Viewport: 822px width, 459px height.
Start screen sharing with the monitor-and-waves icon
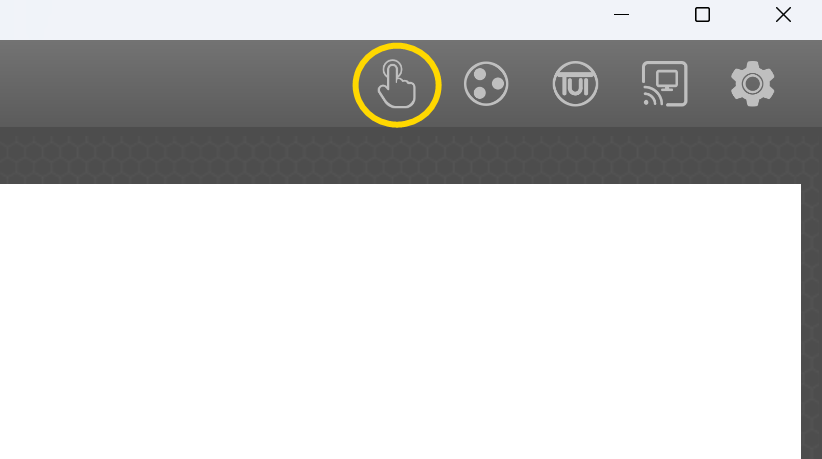664,84
